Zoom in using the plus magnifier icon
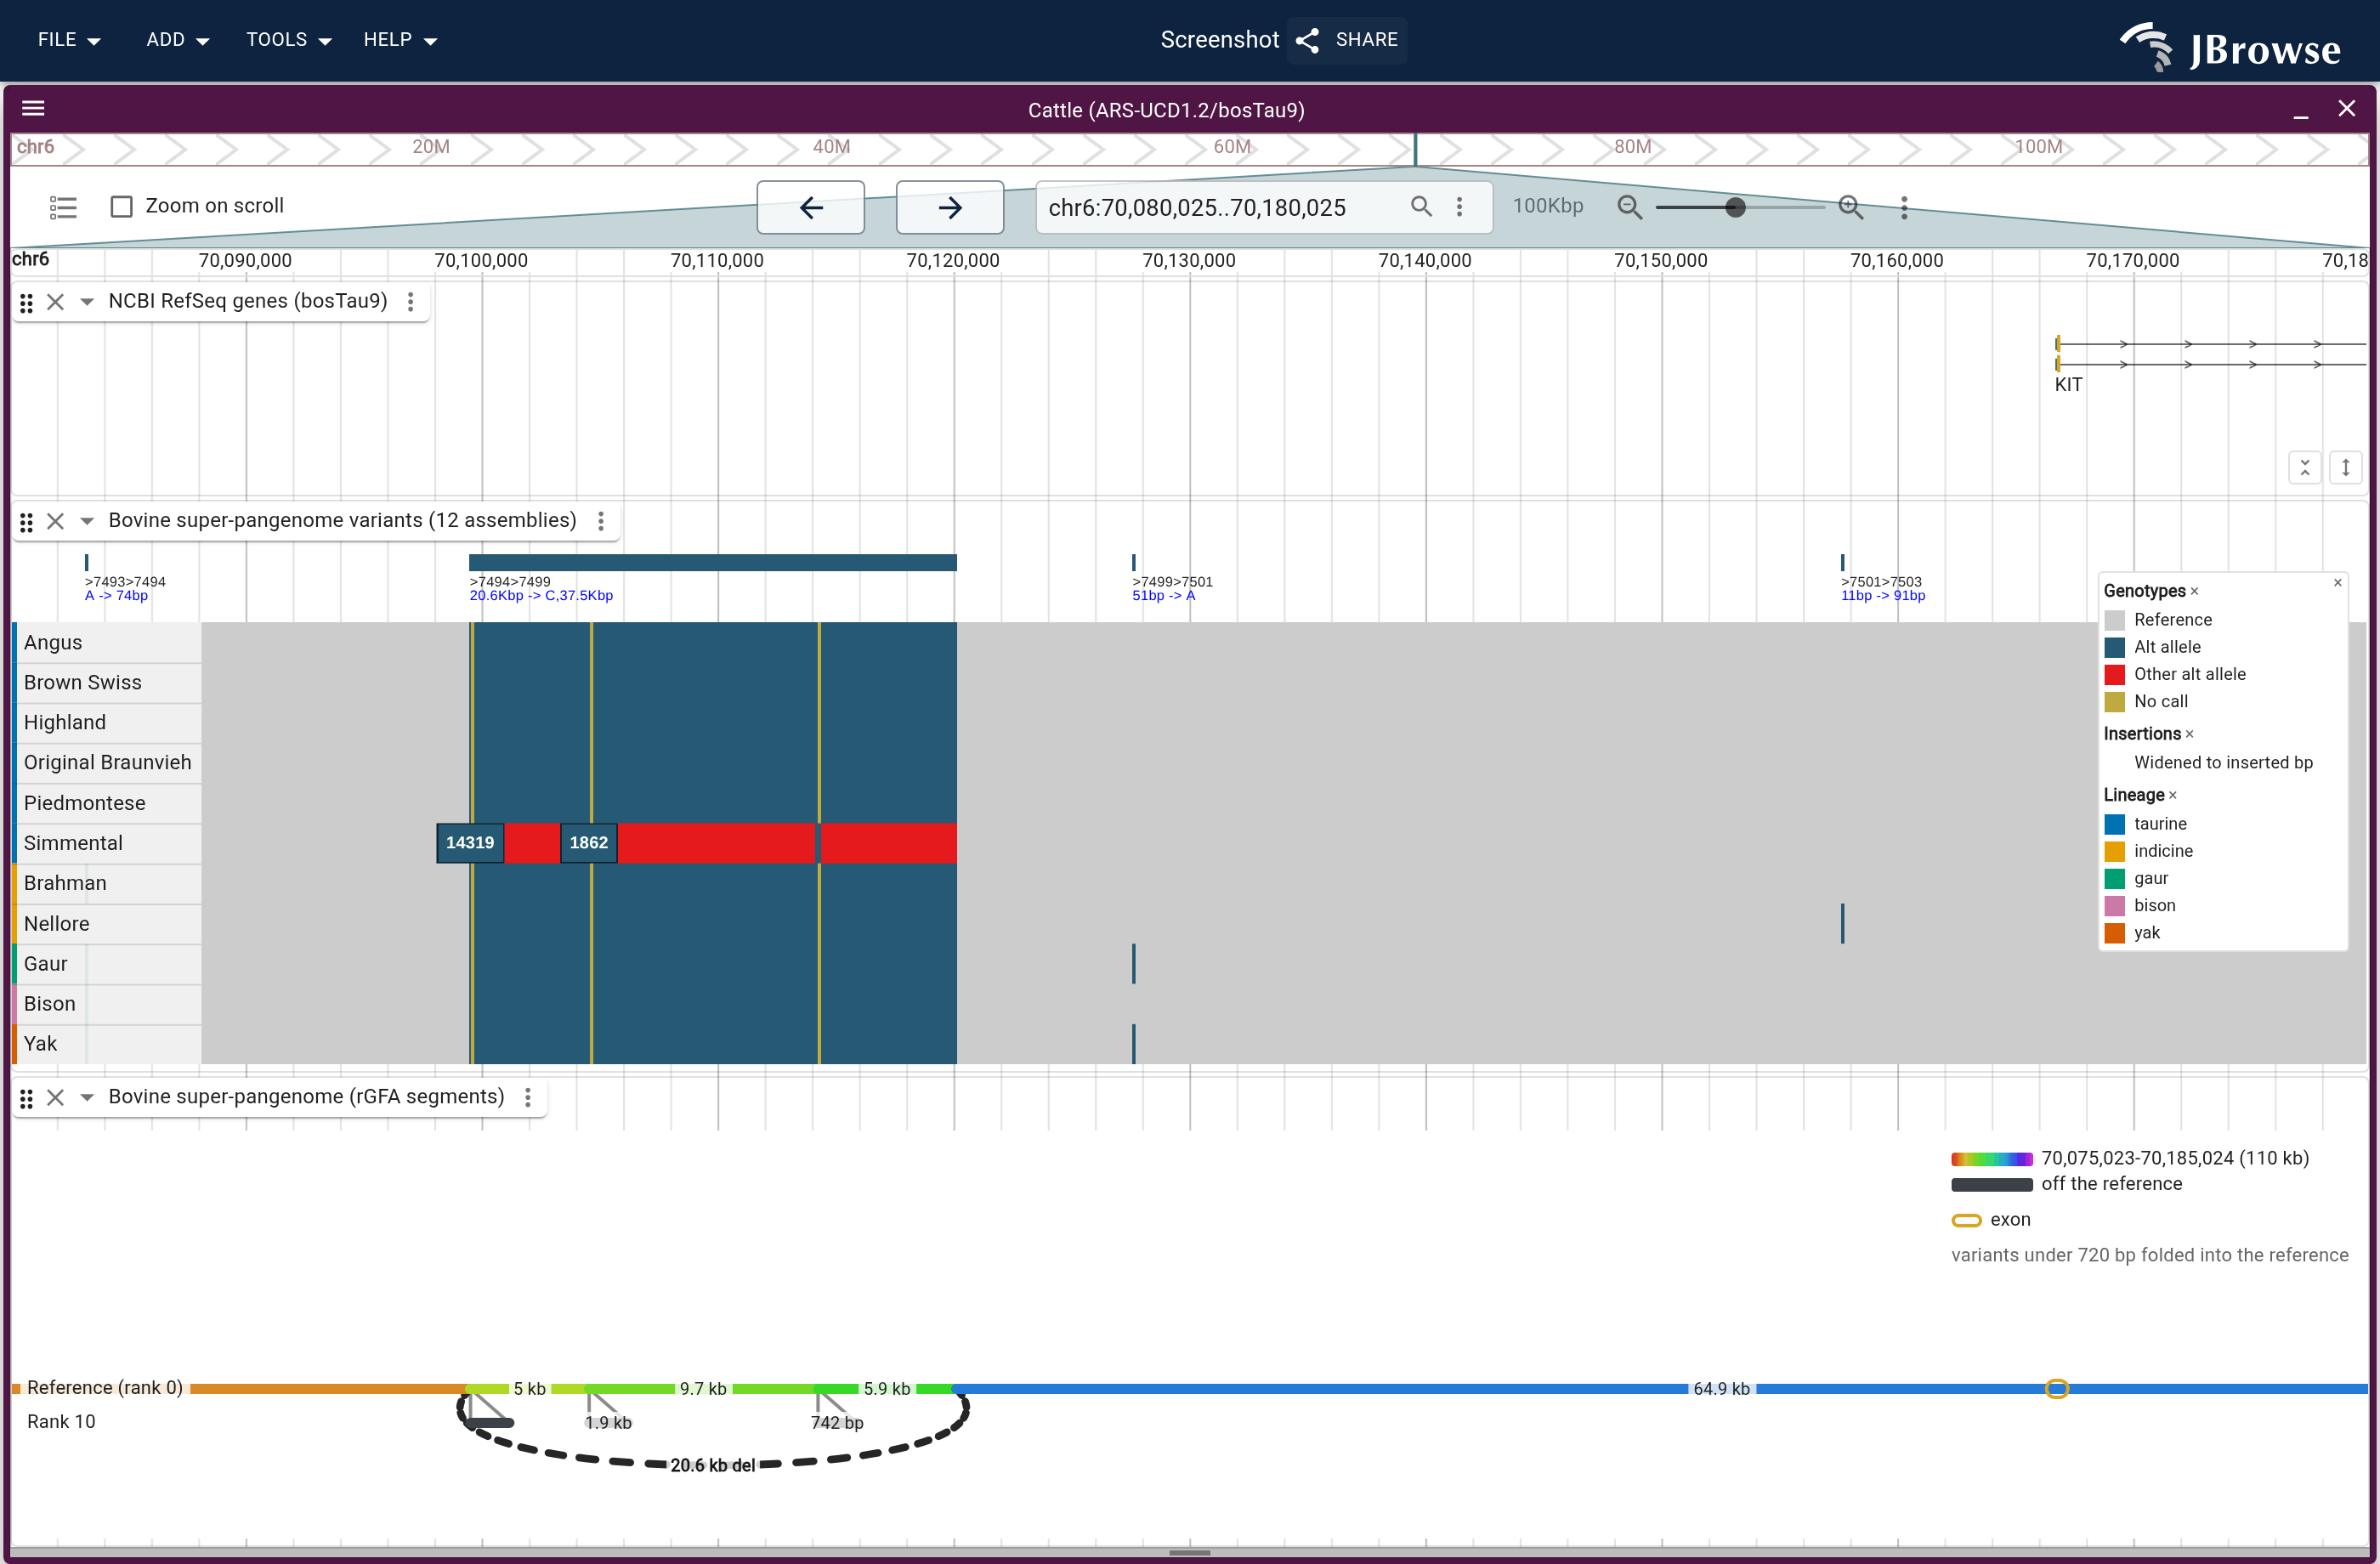2380x1564 pixels. tap(1850, 207)
